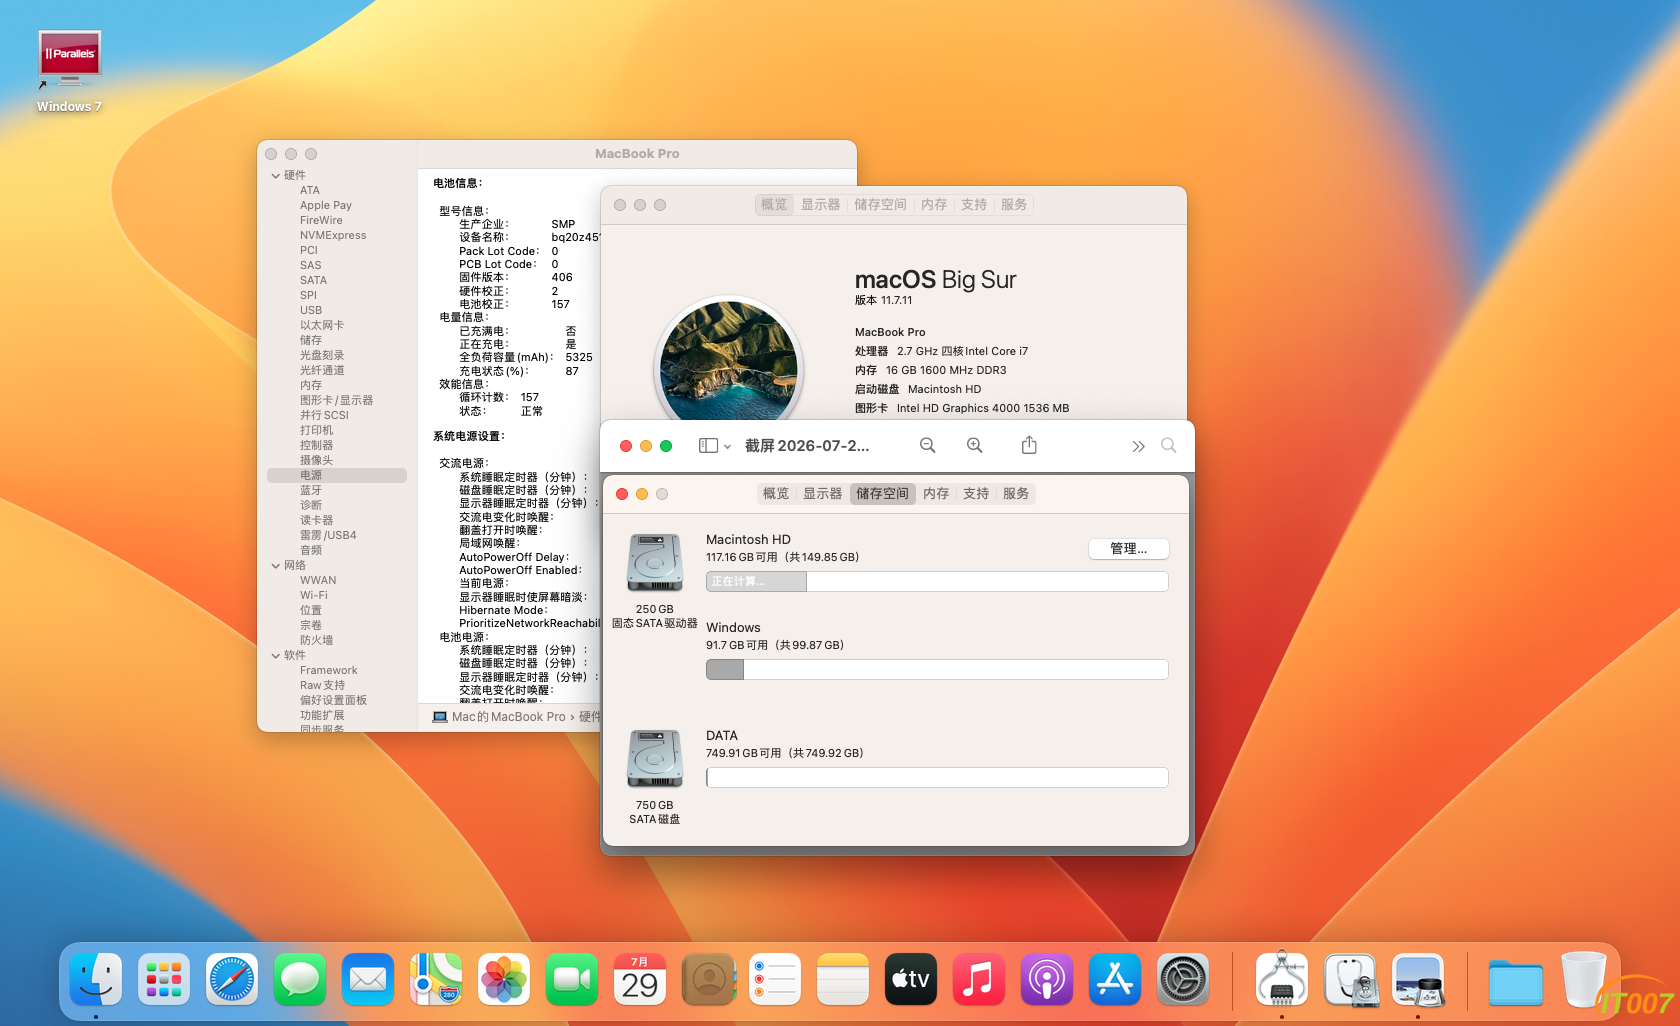Open 服务 tab in storage window
This screenshot has height=1026, width=1680.
pyautogui.click(x=1016, y=494)
